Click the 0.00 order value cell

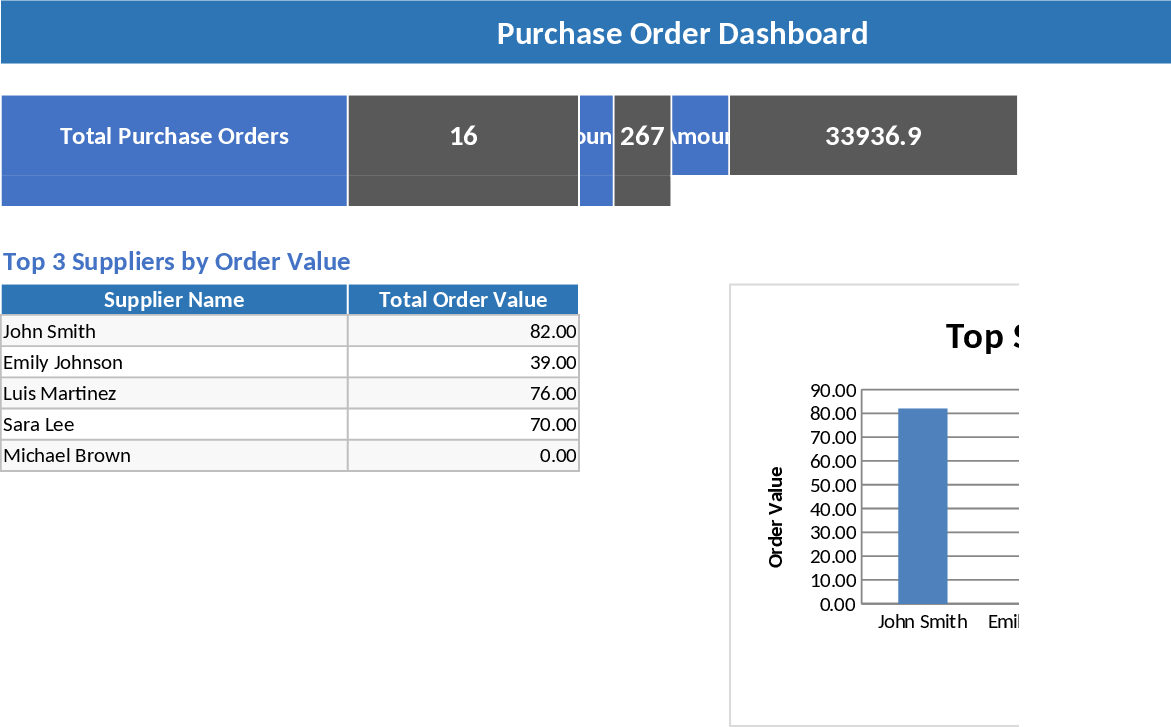point(463,456)
